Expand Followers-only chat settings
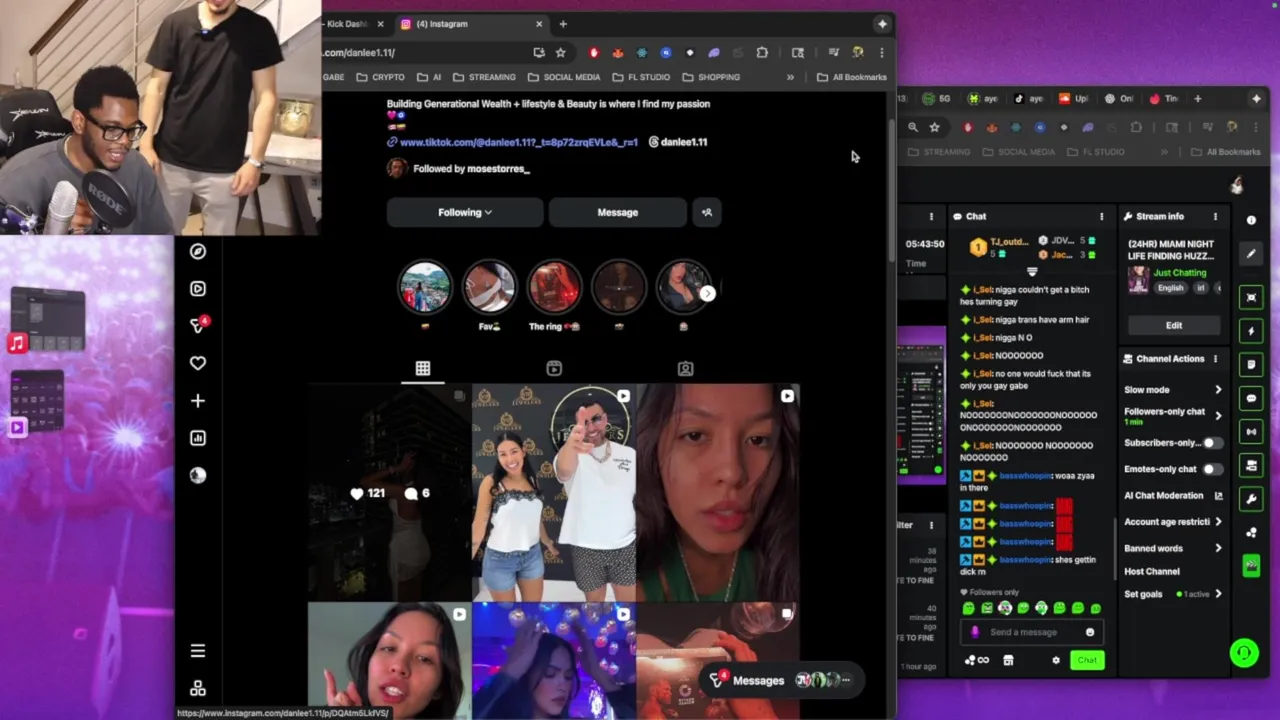 pos(1218,415)
